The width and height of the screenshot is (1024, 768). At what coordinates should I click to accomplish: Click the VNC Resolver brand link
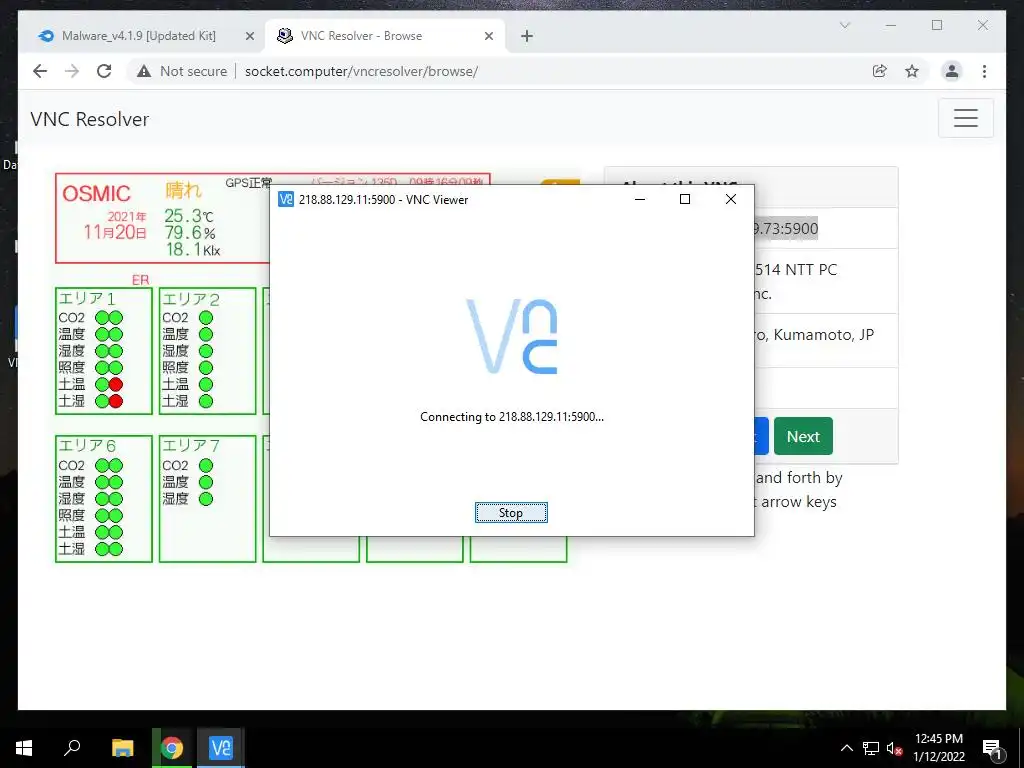click(x=89, y=119)
